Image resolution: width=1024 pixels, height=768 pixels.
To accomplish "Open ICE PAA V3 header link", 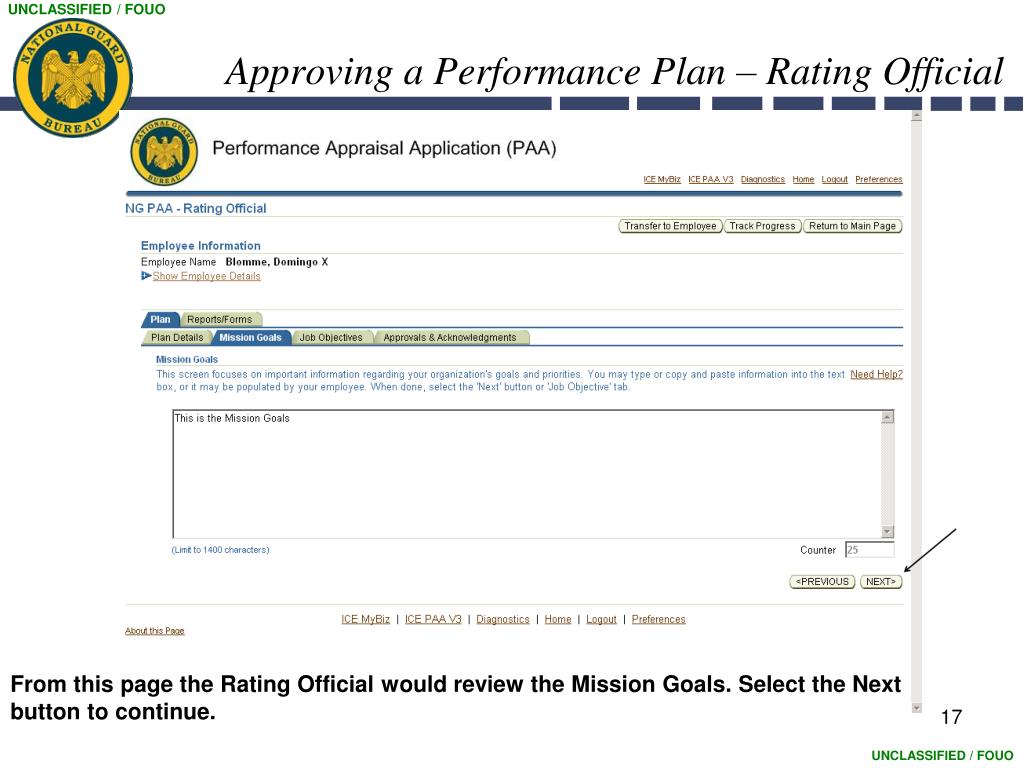I will (x=711, y=179).
